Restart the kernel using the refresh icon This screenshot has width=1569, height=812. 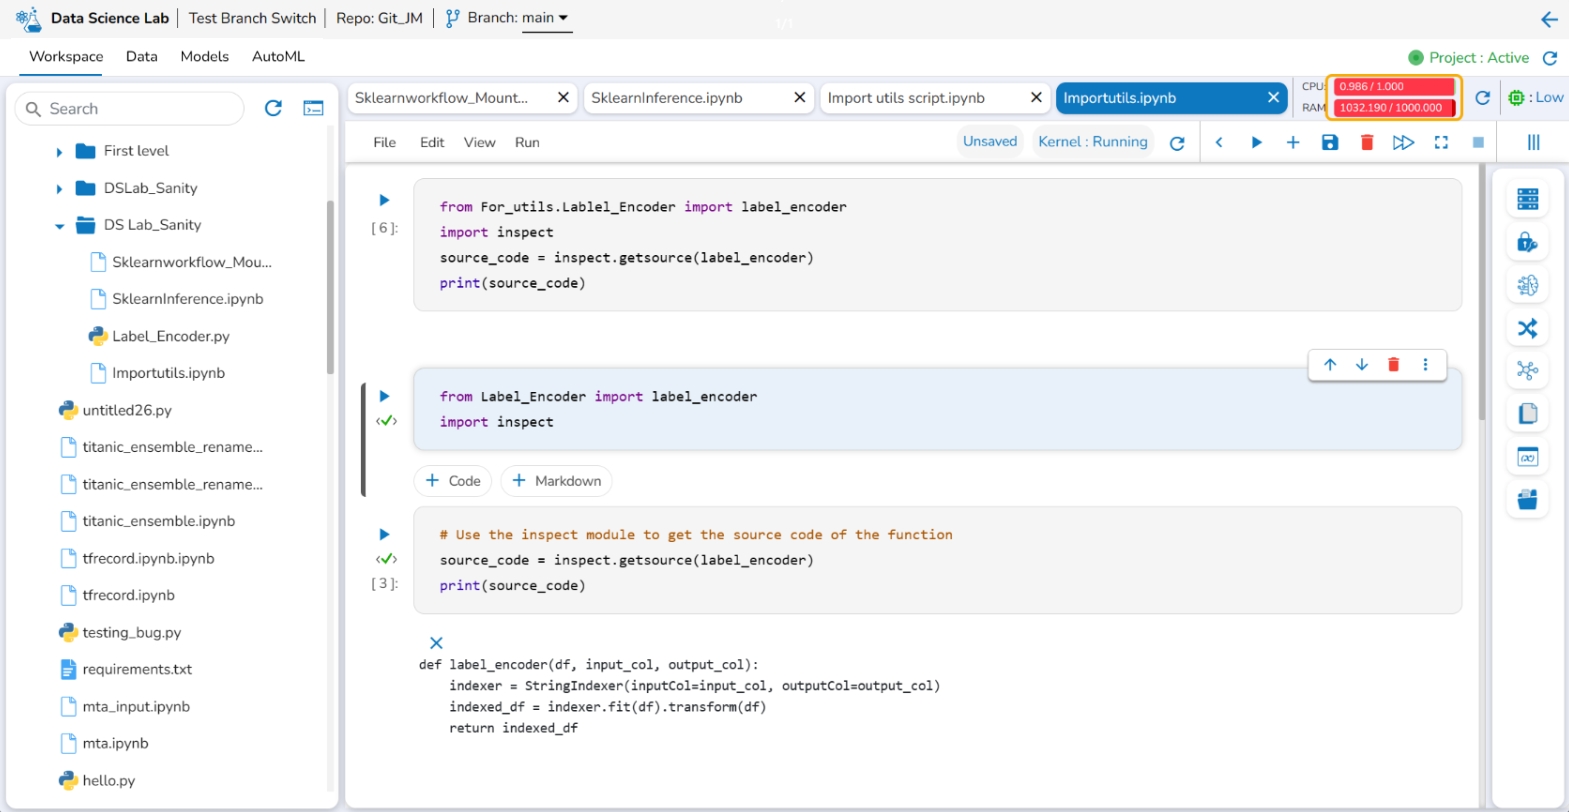(1177, 143)
